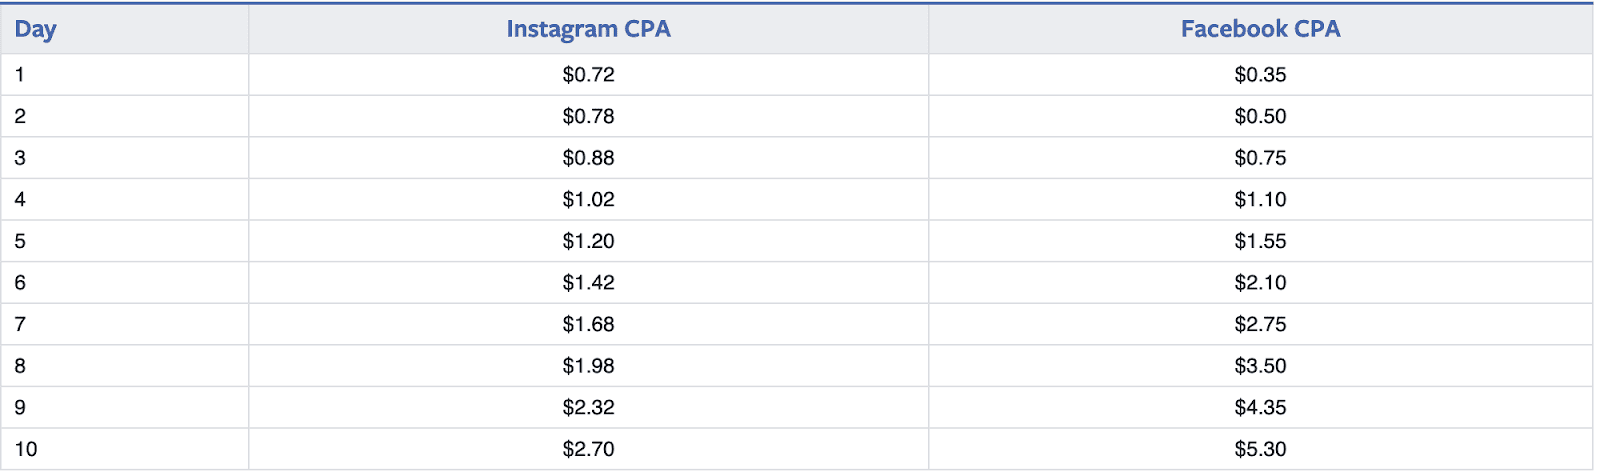Click the Day 5 row label
The width and height of the screenshot is (1600, 472).
tap(20, 241)
